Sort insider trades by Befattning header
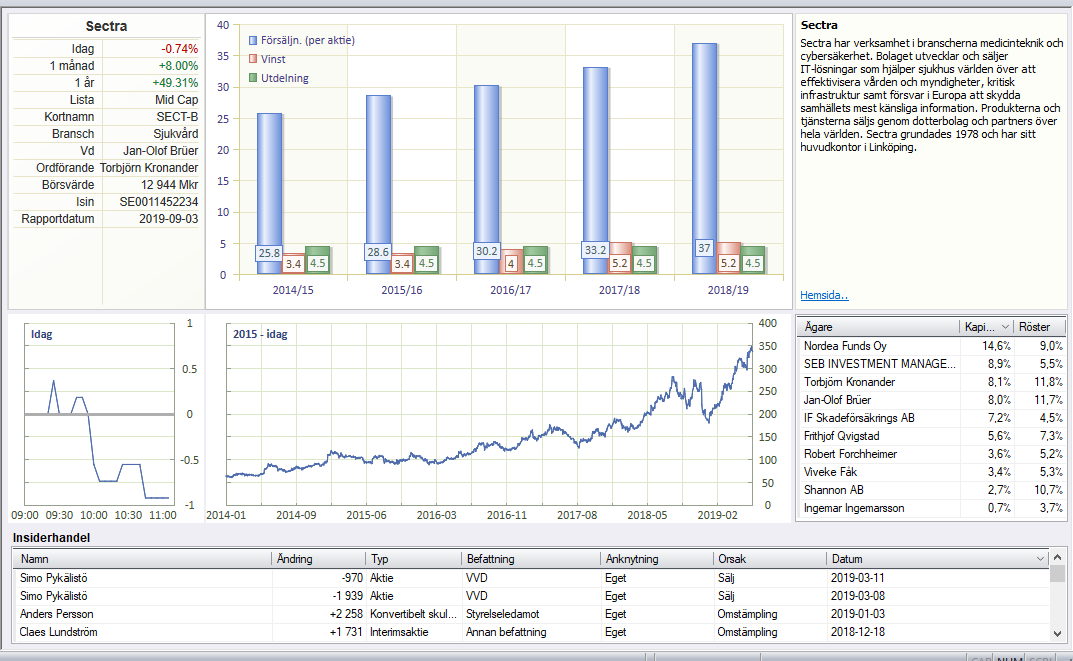Image resolution: width=1073 pixels, height=661 pixels. click(x=530, y=559)
